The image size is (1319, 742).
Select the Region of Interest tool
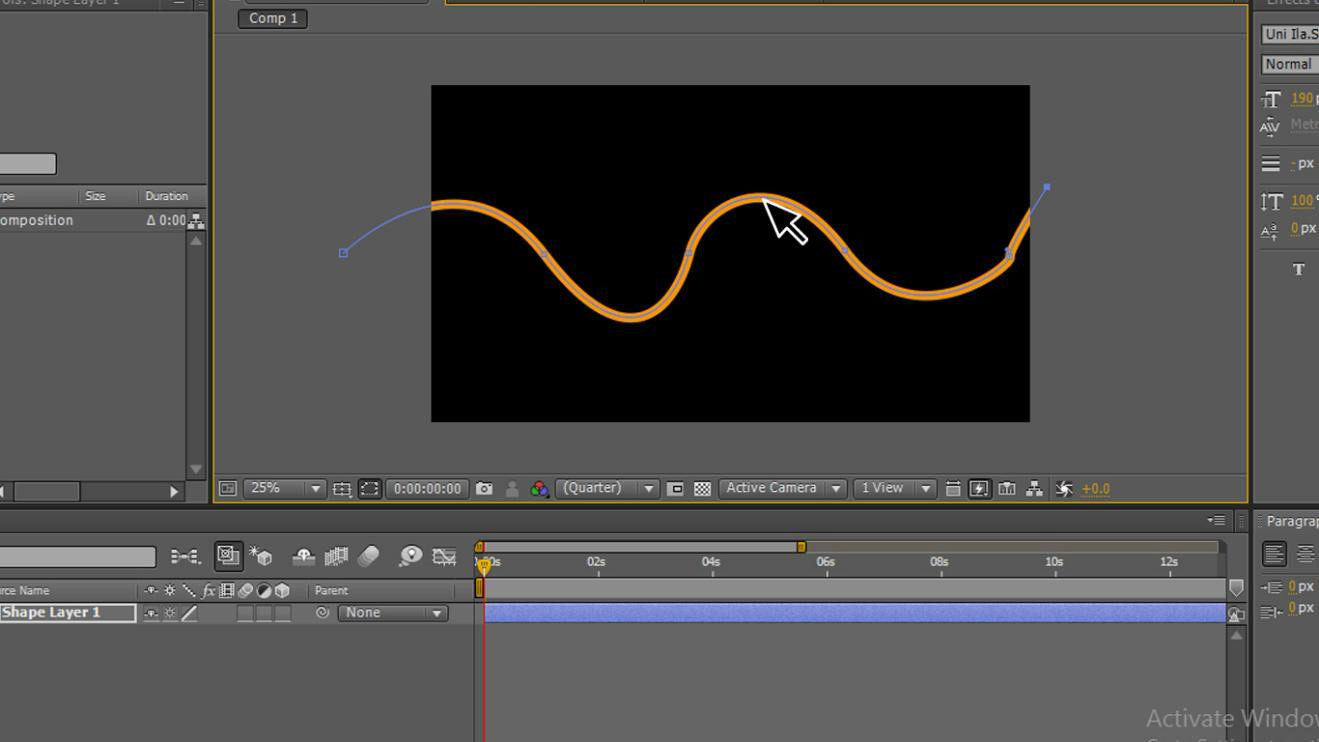pyautogui.click(x=369, y=488)
